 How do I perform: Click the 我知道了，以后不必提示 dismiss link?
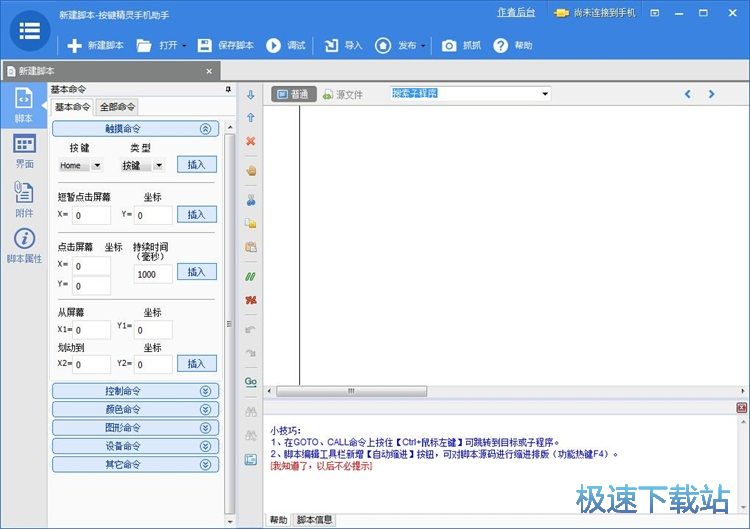[320, 466]
